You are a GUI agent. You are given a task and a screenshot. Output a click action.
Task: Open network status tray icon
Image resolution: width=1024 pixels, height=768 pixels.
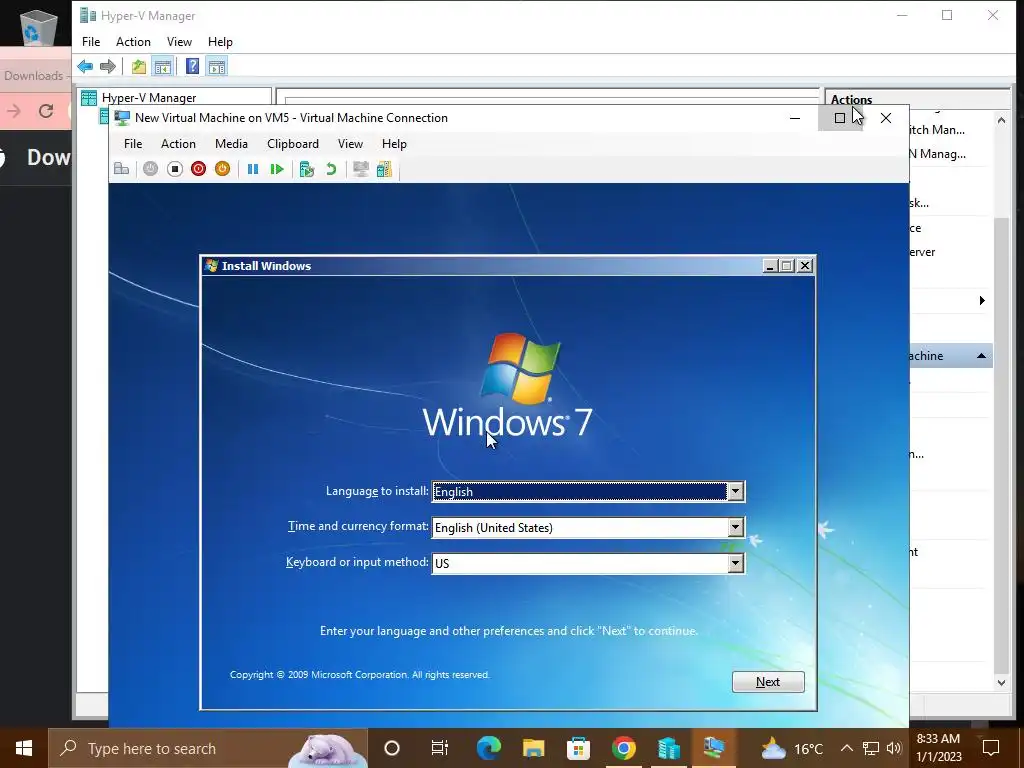[871, 748]
